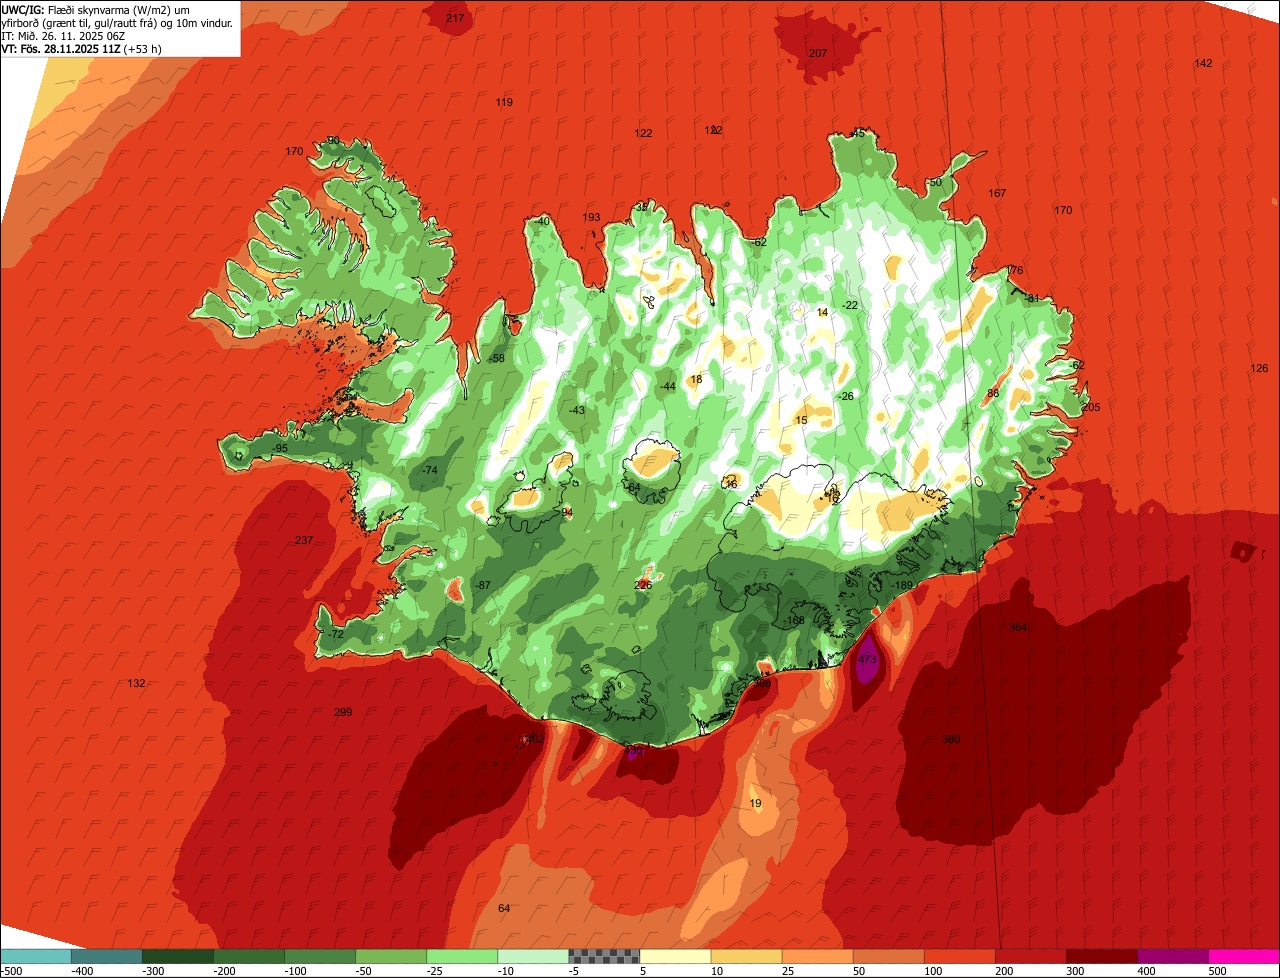Screen dimensions: 1280x978
Task: Click the map value 19 south of Iceland
Action: pos(755,803)
